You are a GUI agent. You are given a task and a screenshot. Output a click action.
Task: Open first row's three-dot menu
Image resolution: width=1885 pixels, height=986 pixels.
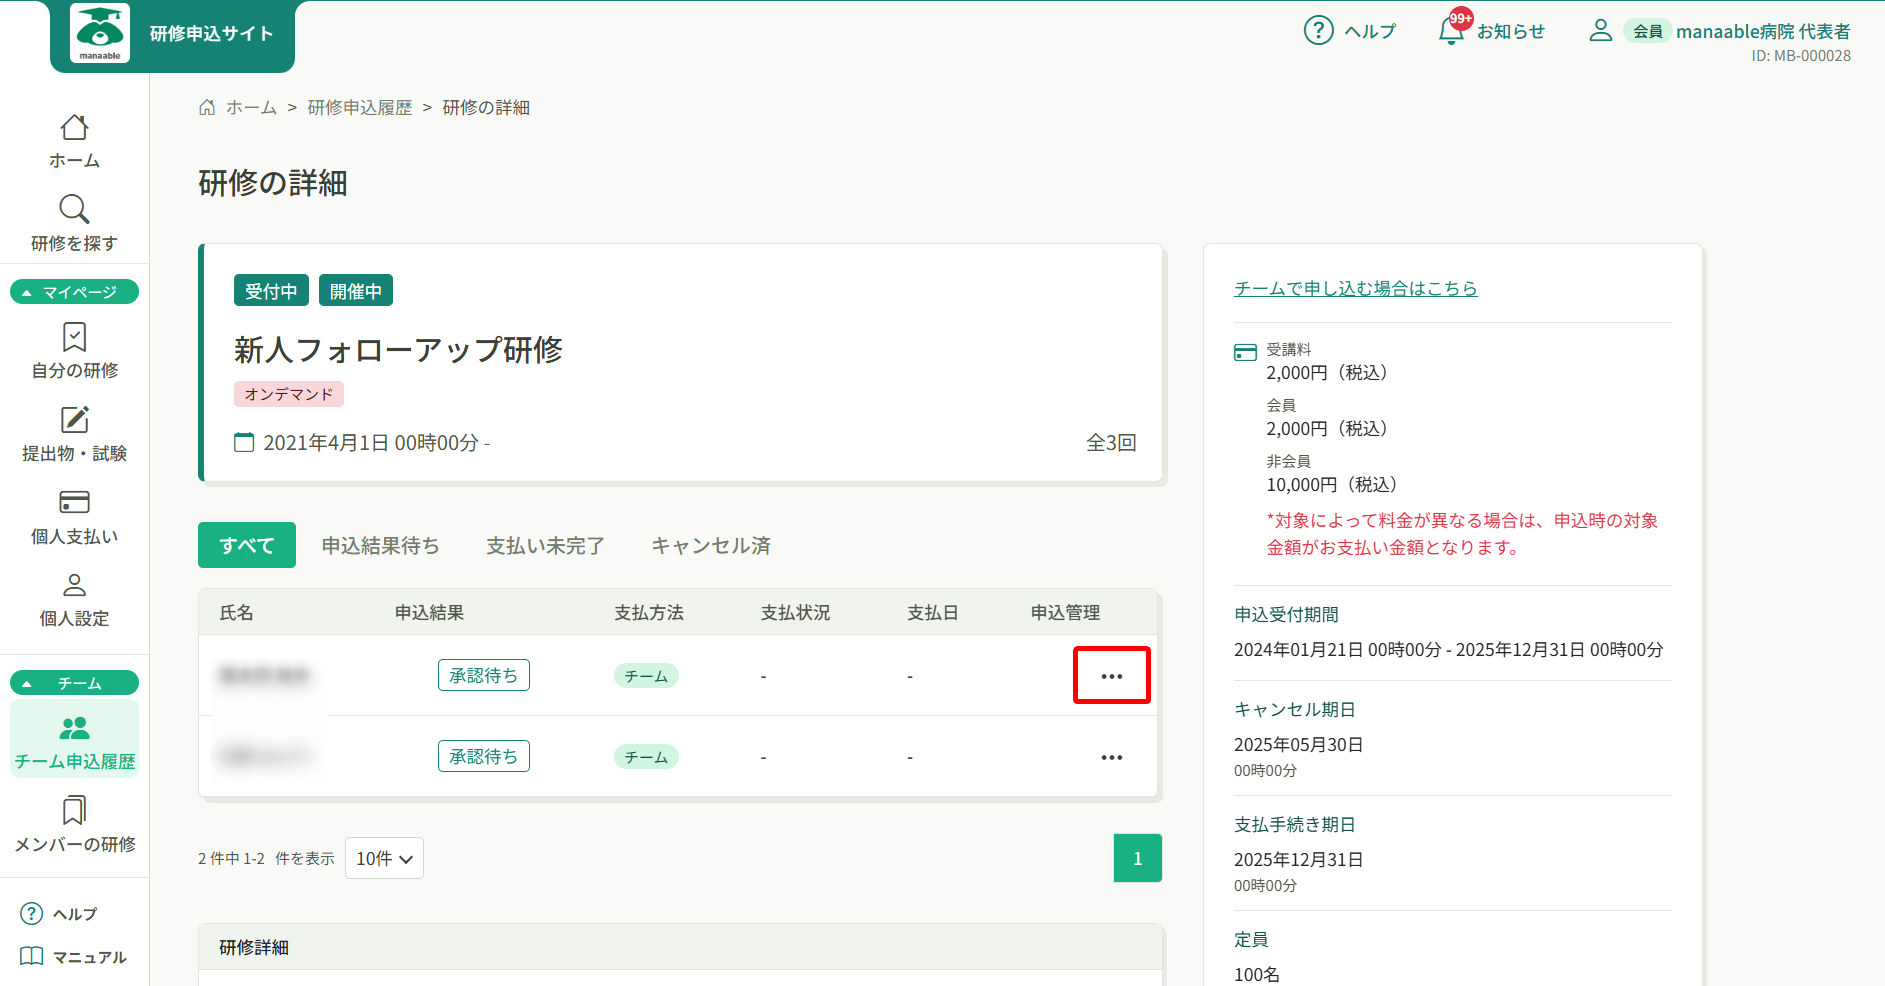[1111, 676]
